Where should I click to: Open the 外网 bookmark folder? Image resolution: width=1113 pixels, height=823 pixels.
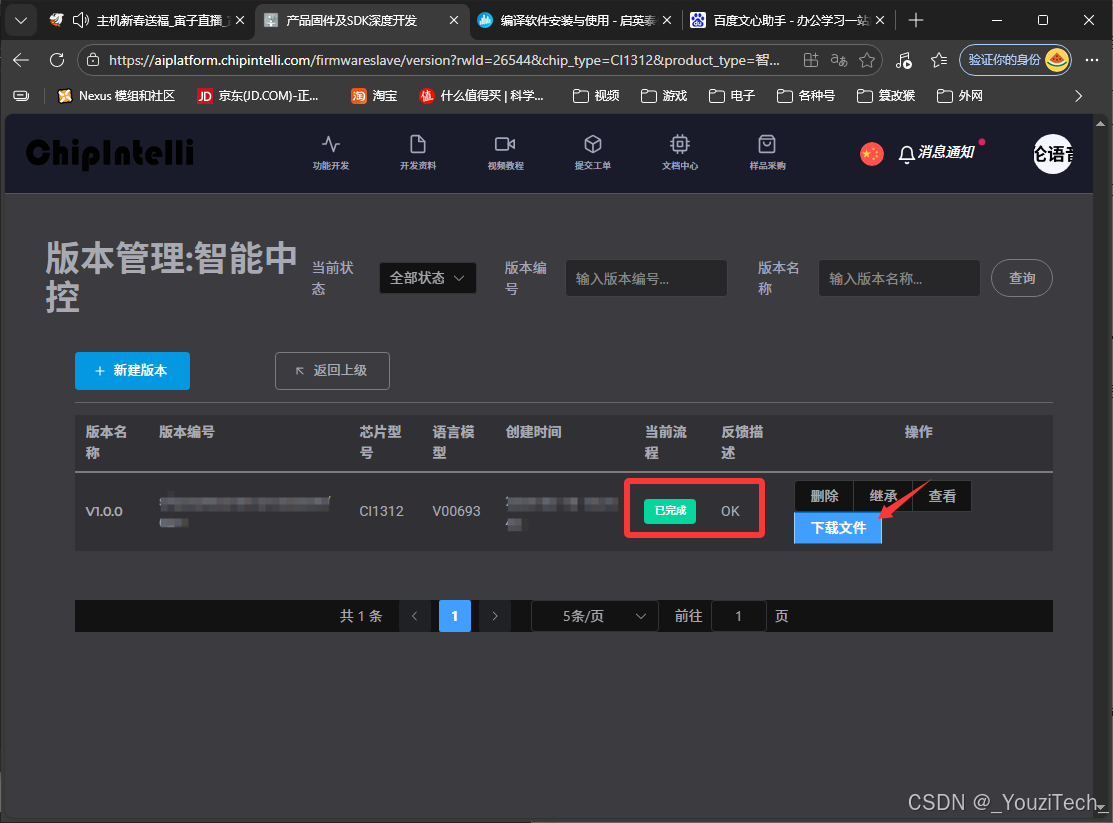(x=960, y=96)
